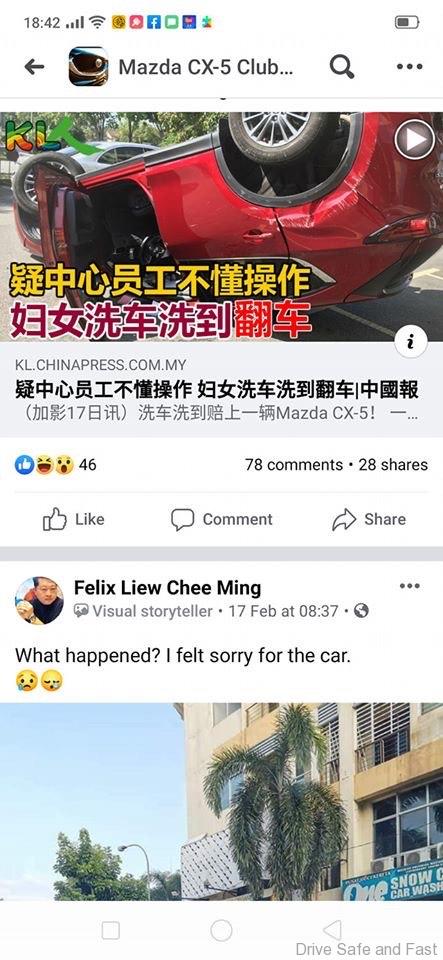Comment on the car wash post
The width and height of the screenshot is (443, 960).
222,519
